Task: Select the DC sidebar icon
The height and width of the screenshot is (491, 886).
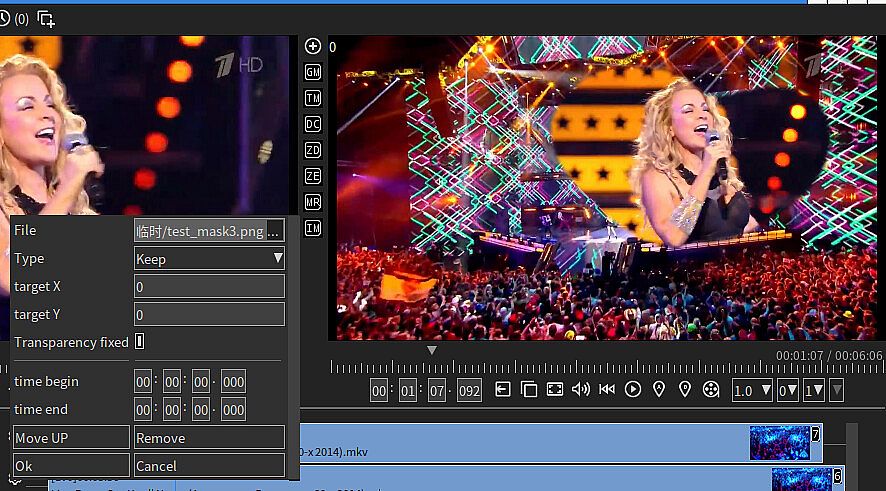Action: click(313, 124)
